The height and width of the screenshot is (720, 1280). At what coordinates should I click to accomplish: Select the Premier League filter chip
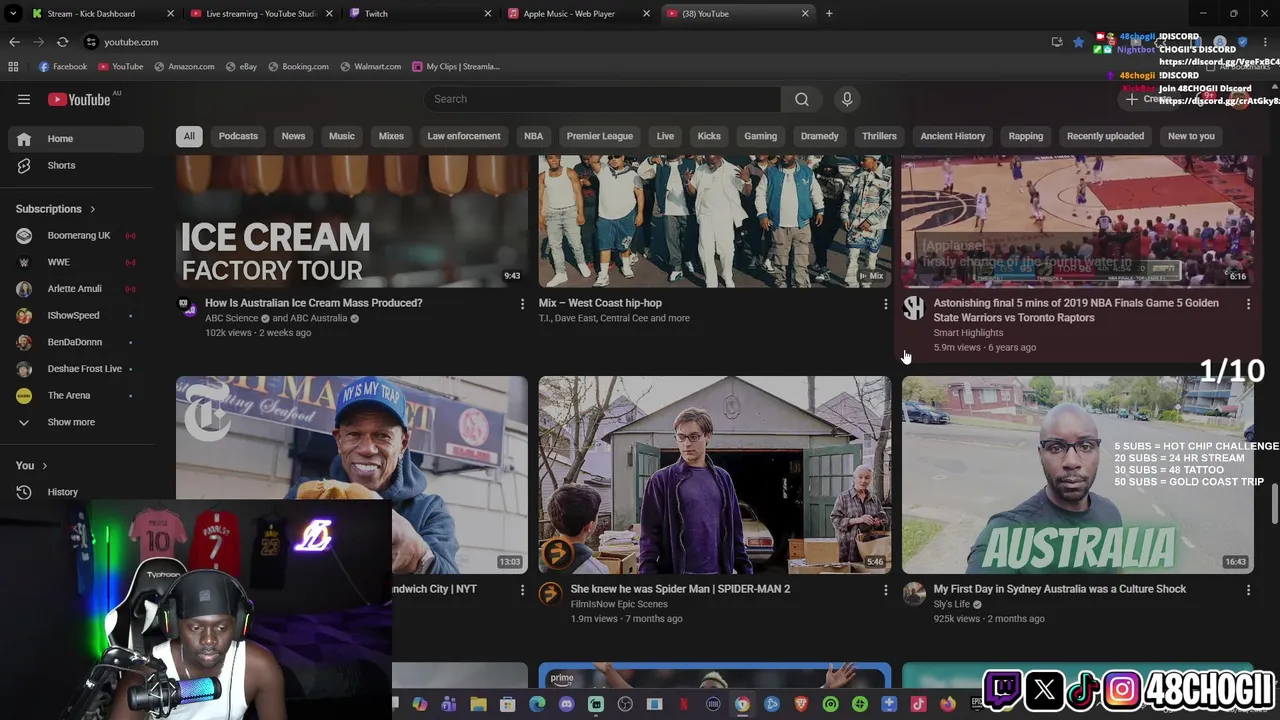(600, 136)
